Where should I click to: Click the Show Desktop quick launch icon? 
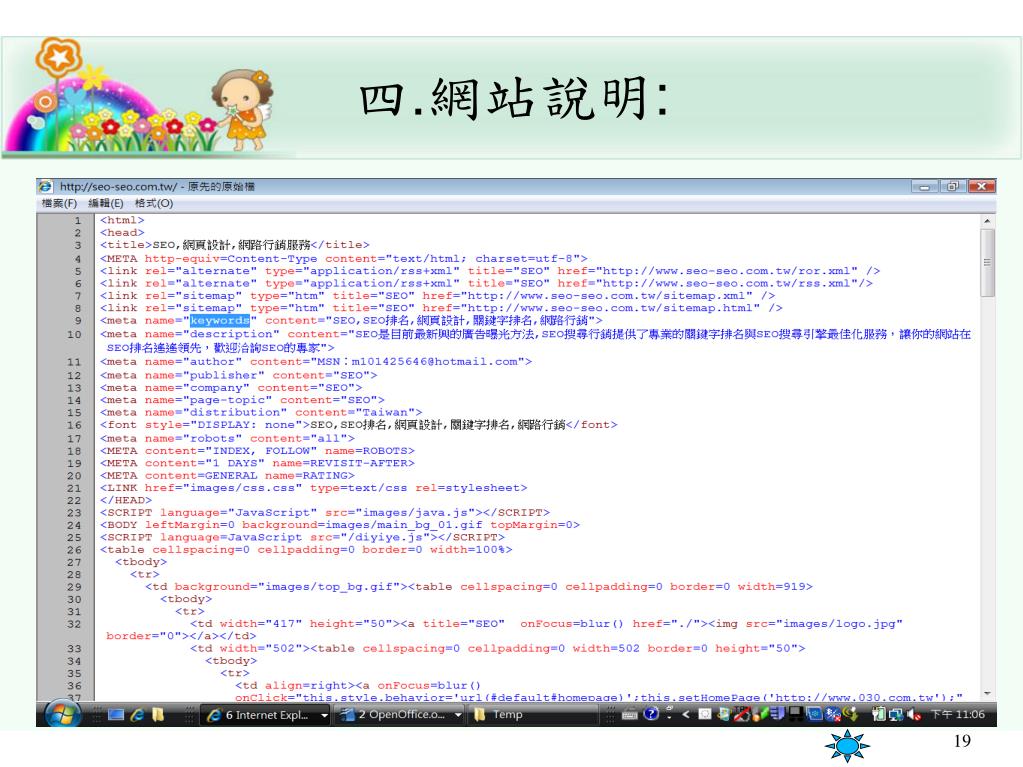pyautogui.click(x=115, y=715)
